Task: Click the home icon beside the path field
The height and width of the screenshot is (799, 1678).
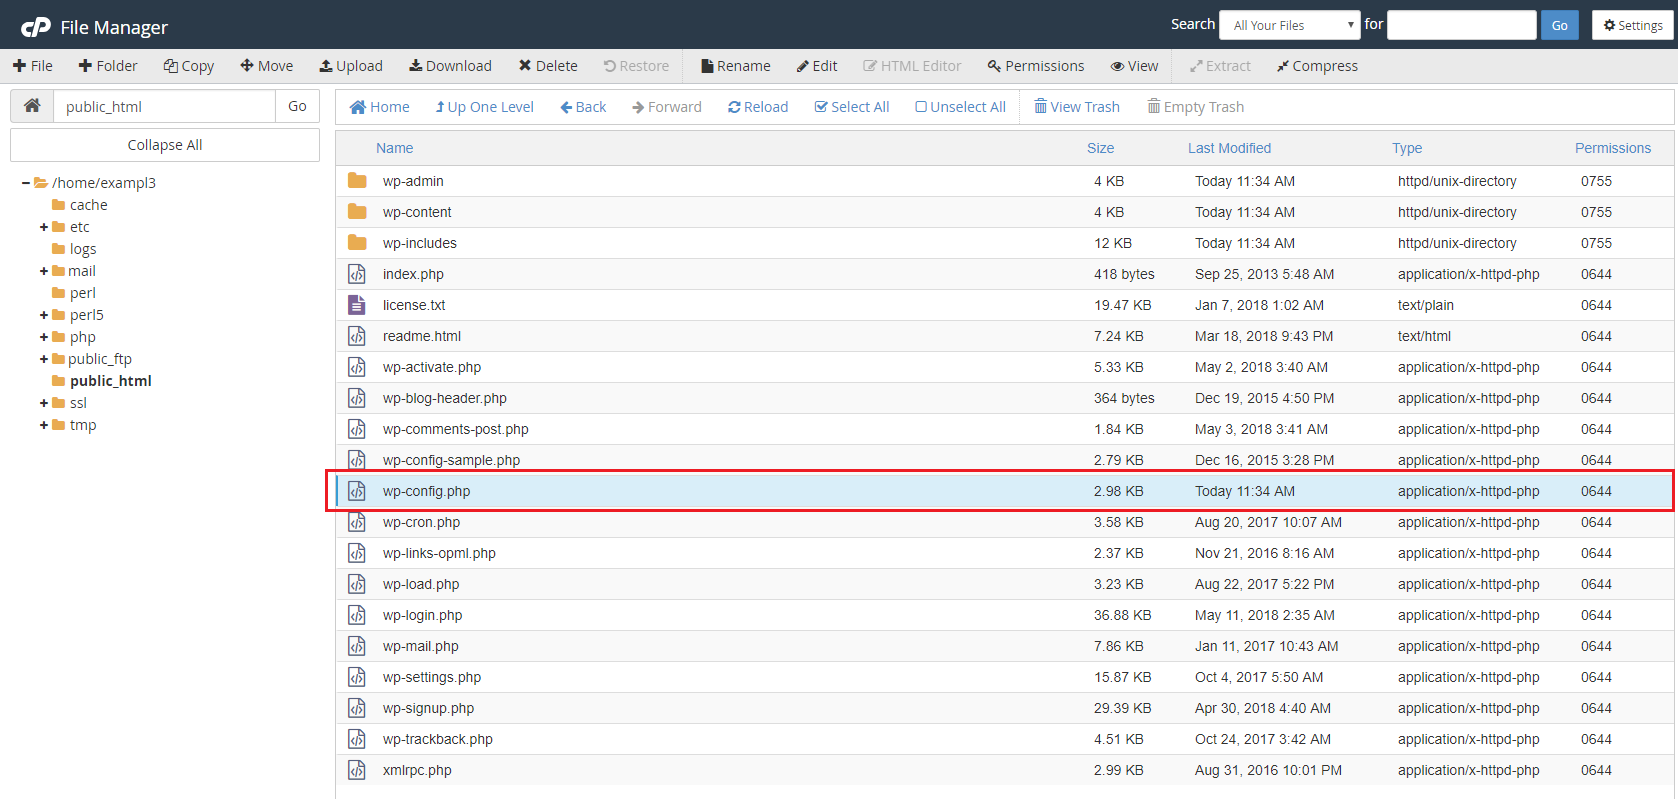Action: [32, 106]
